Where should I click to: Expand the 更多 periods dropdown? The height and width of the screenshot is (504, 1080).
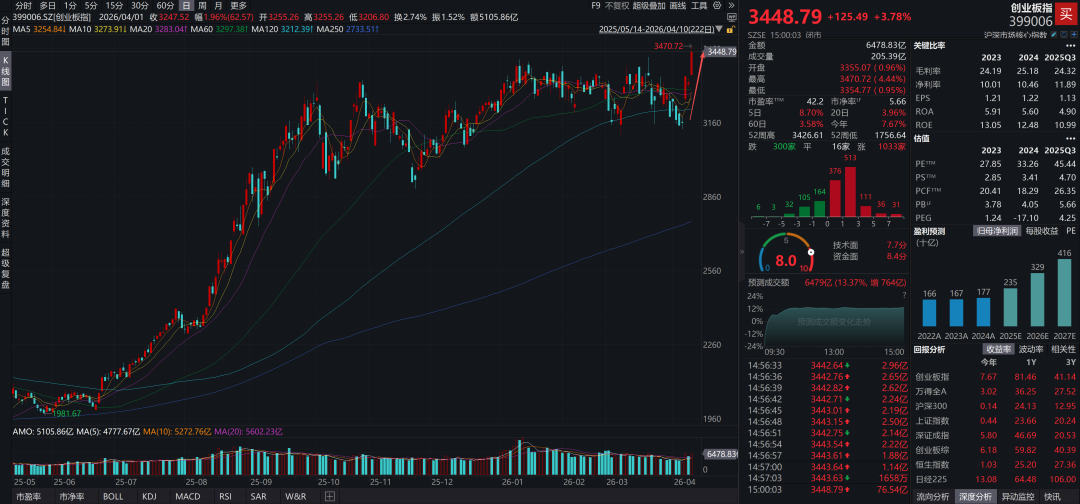tap(238, 6)
